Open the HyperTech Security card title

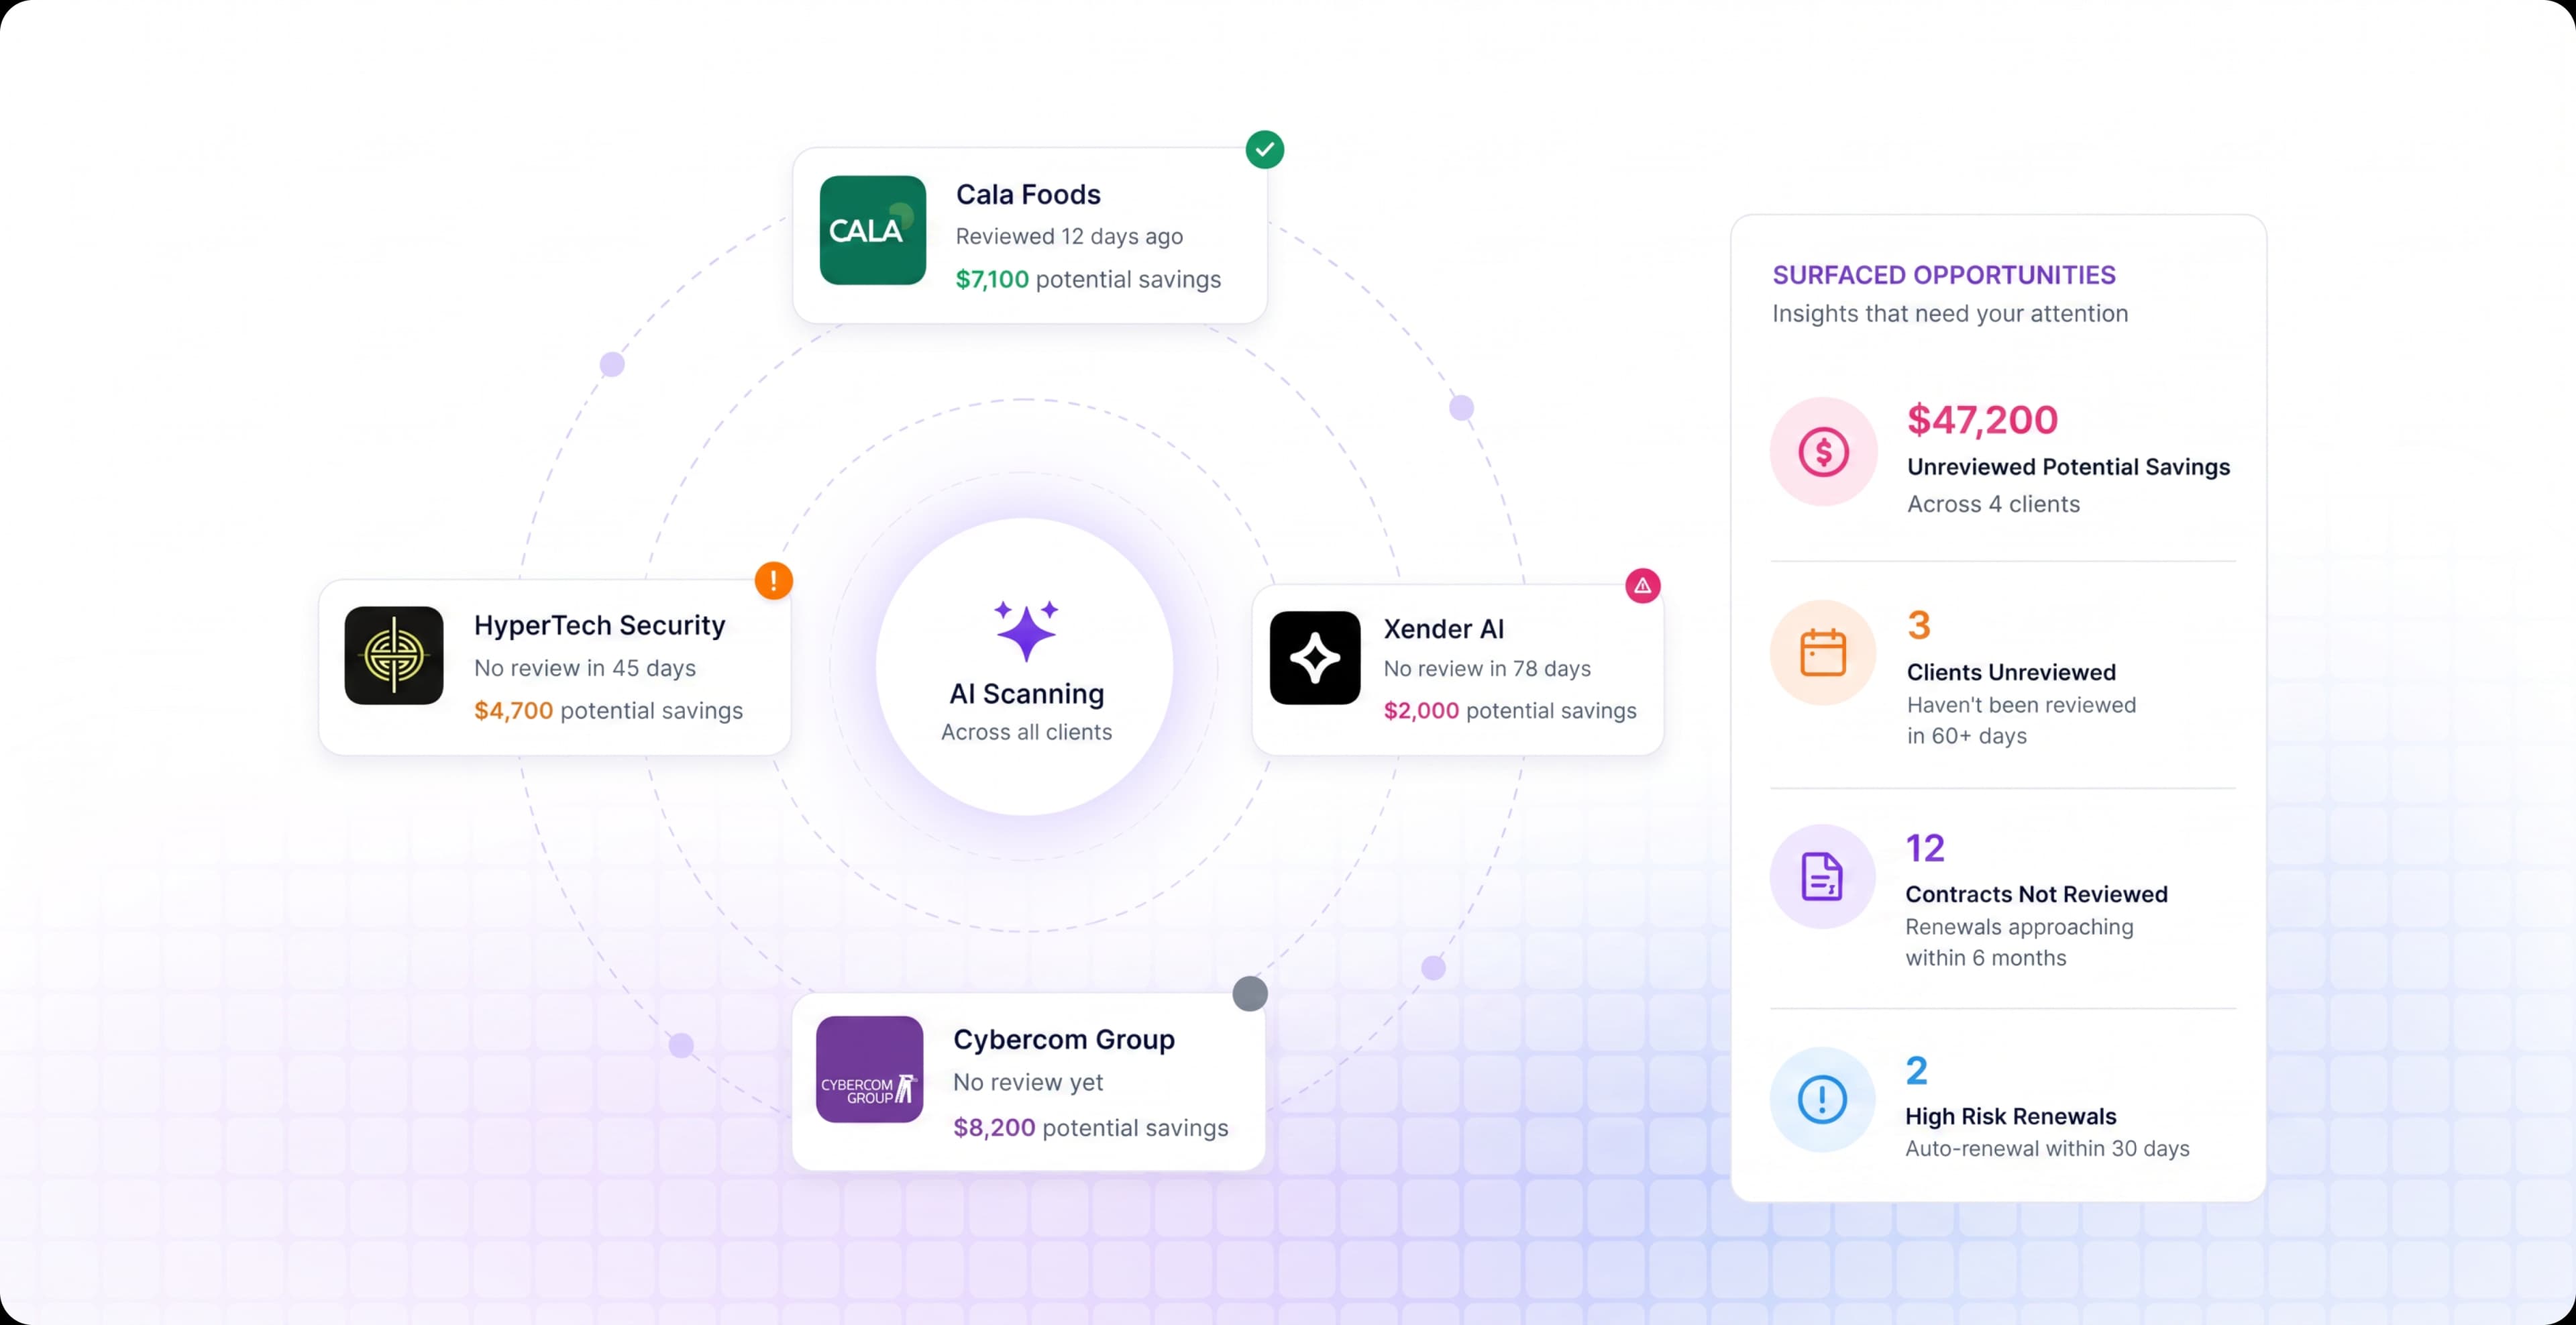[600, 625]
